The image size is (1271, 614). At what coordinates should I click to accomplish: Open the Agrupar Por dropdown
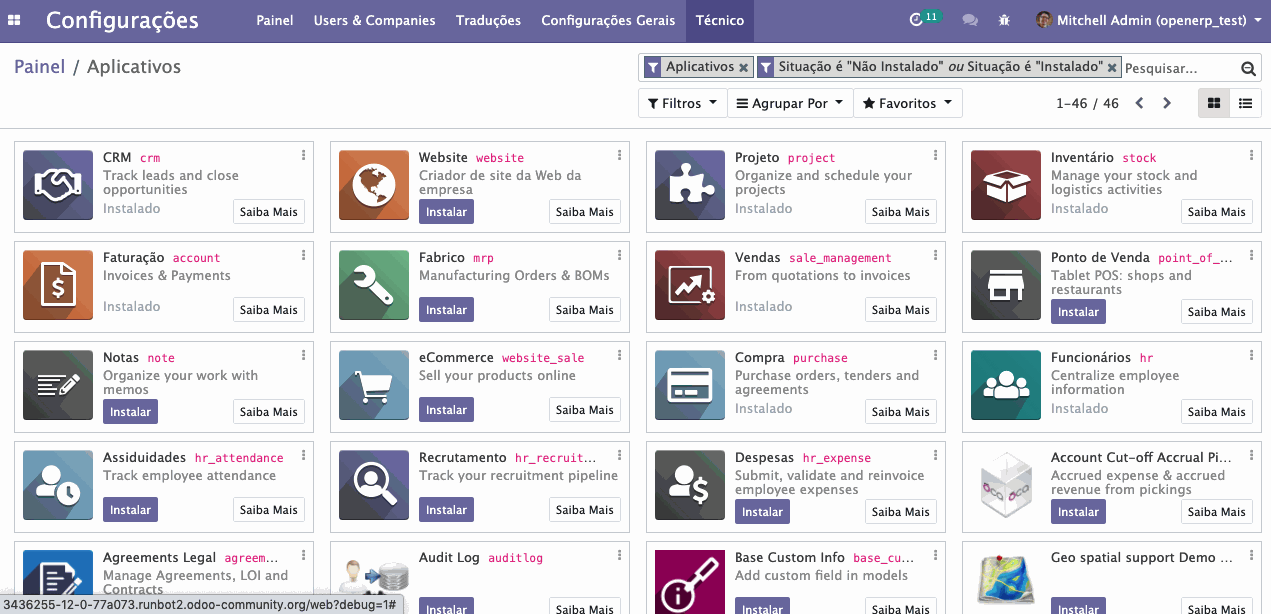[x=789, y=103]
